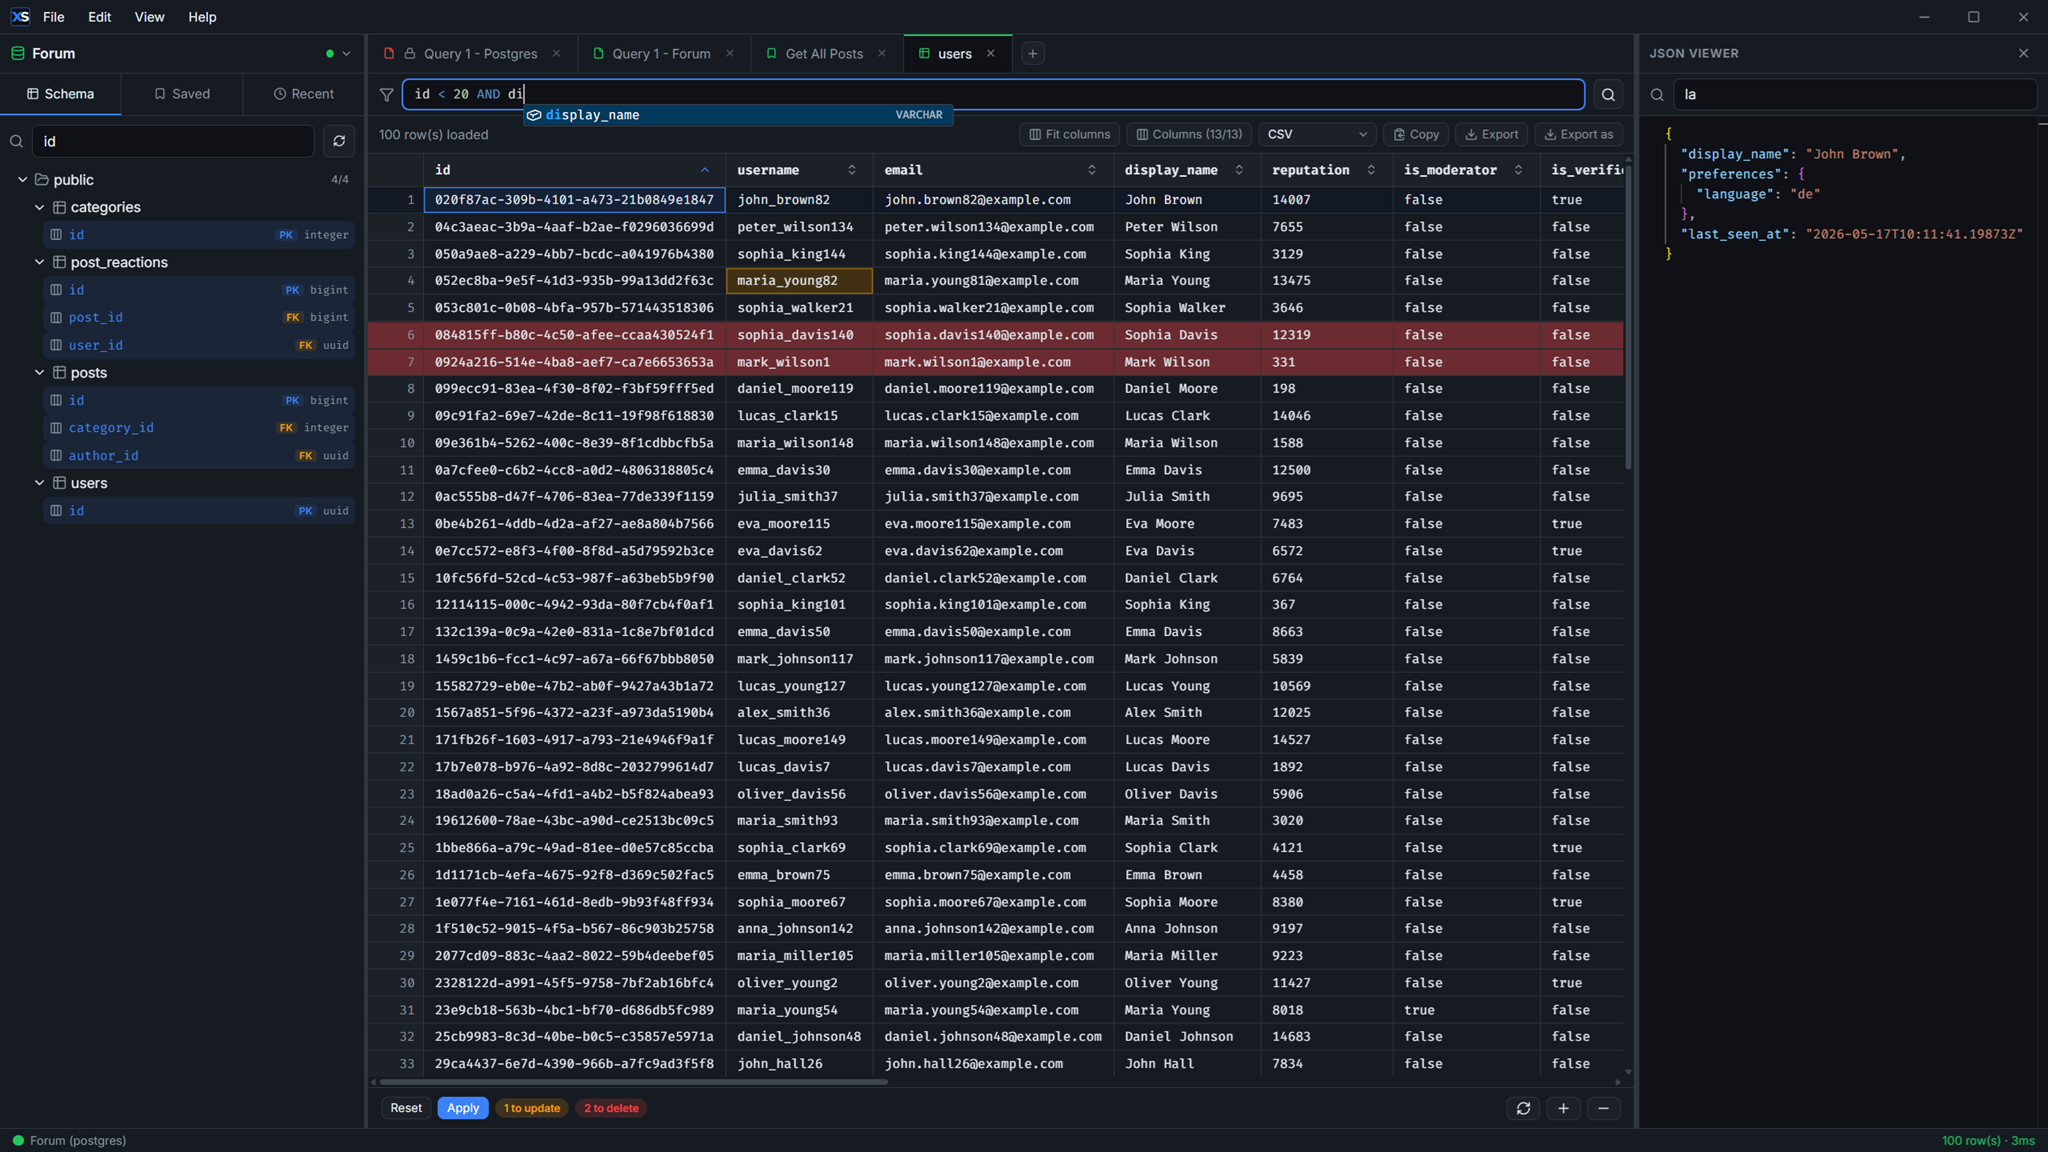Remove selected row with minus button
The image size is (2048, 1152).
[x=1603, y=1108]
